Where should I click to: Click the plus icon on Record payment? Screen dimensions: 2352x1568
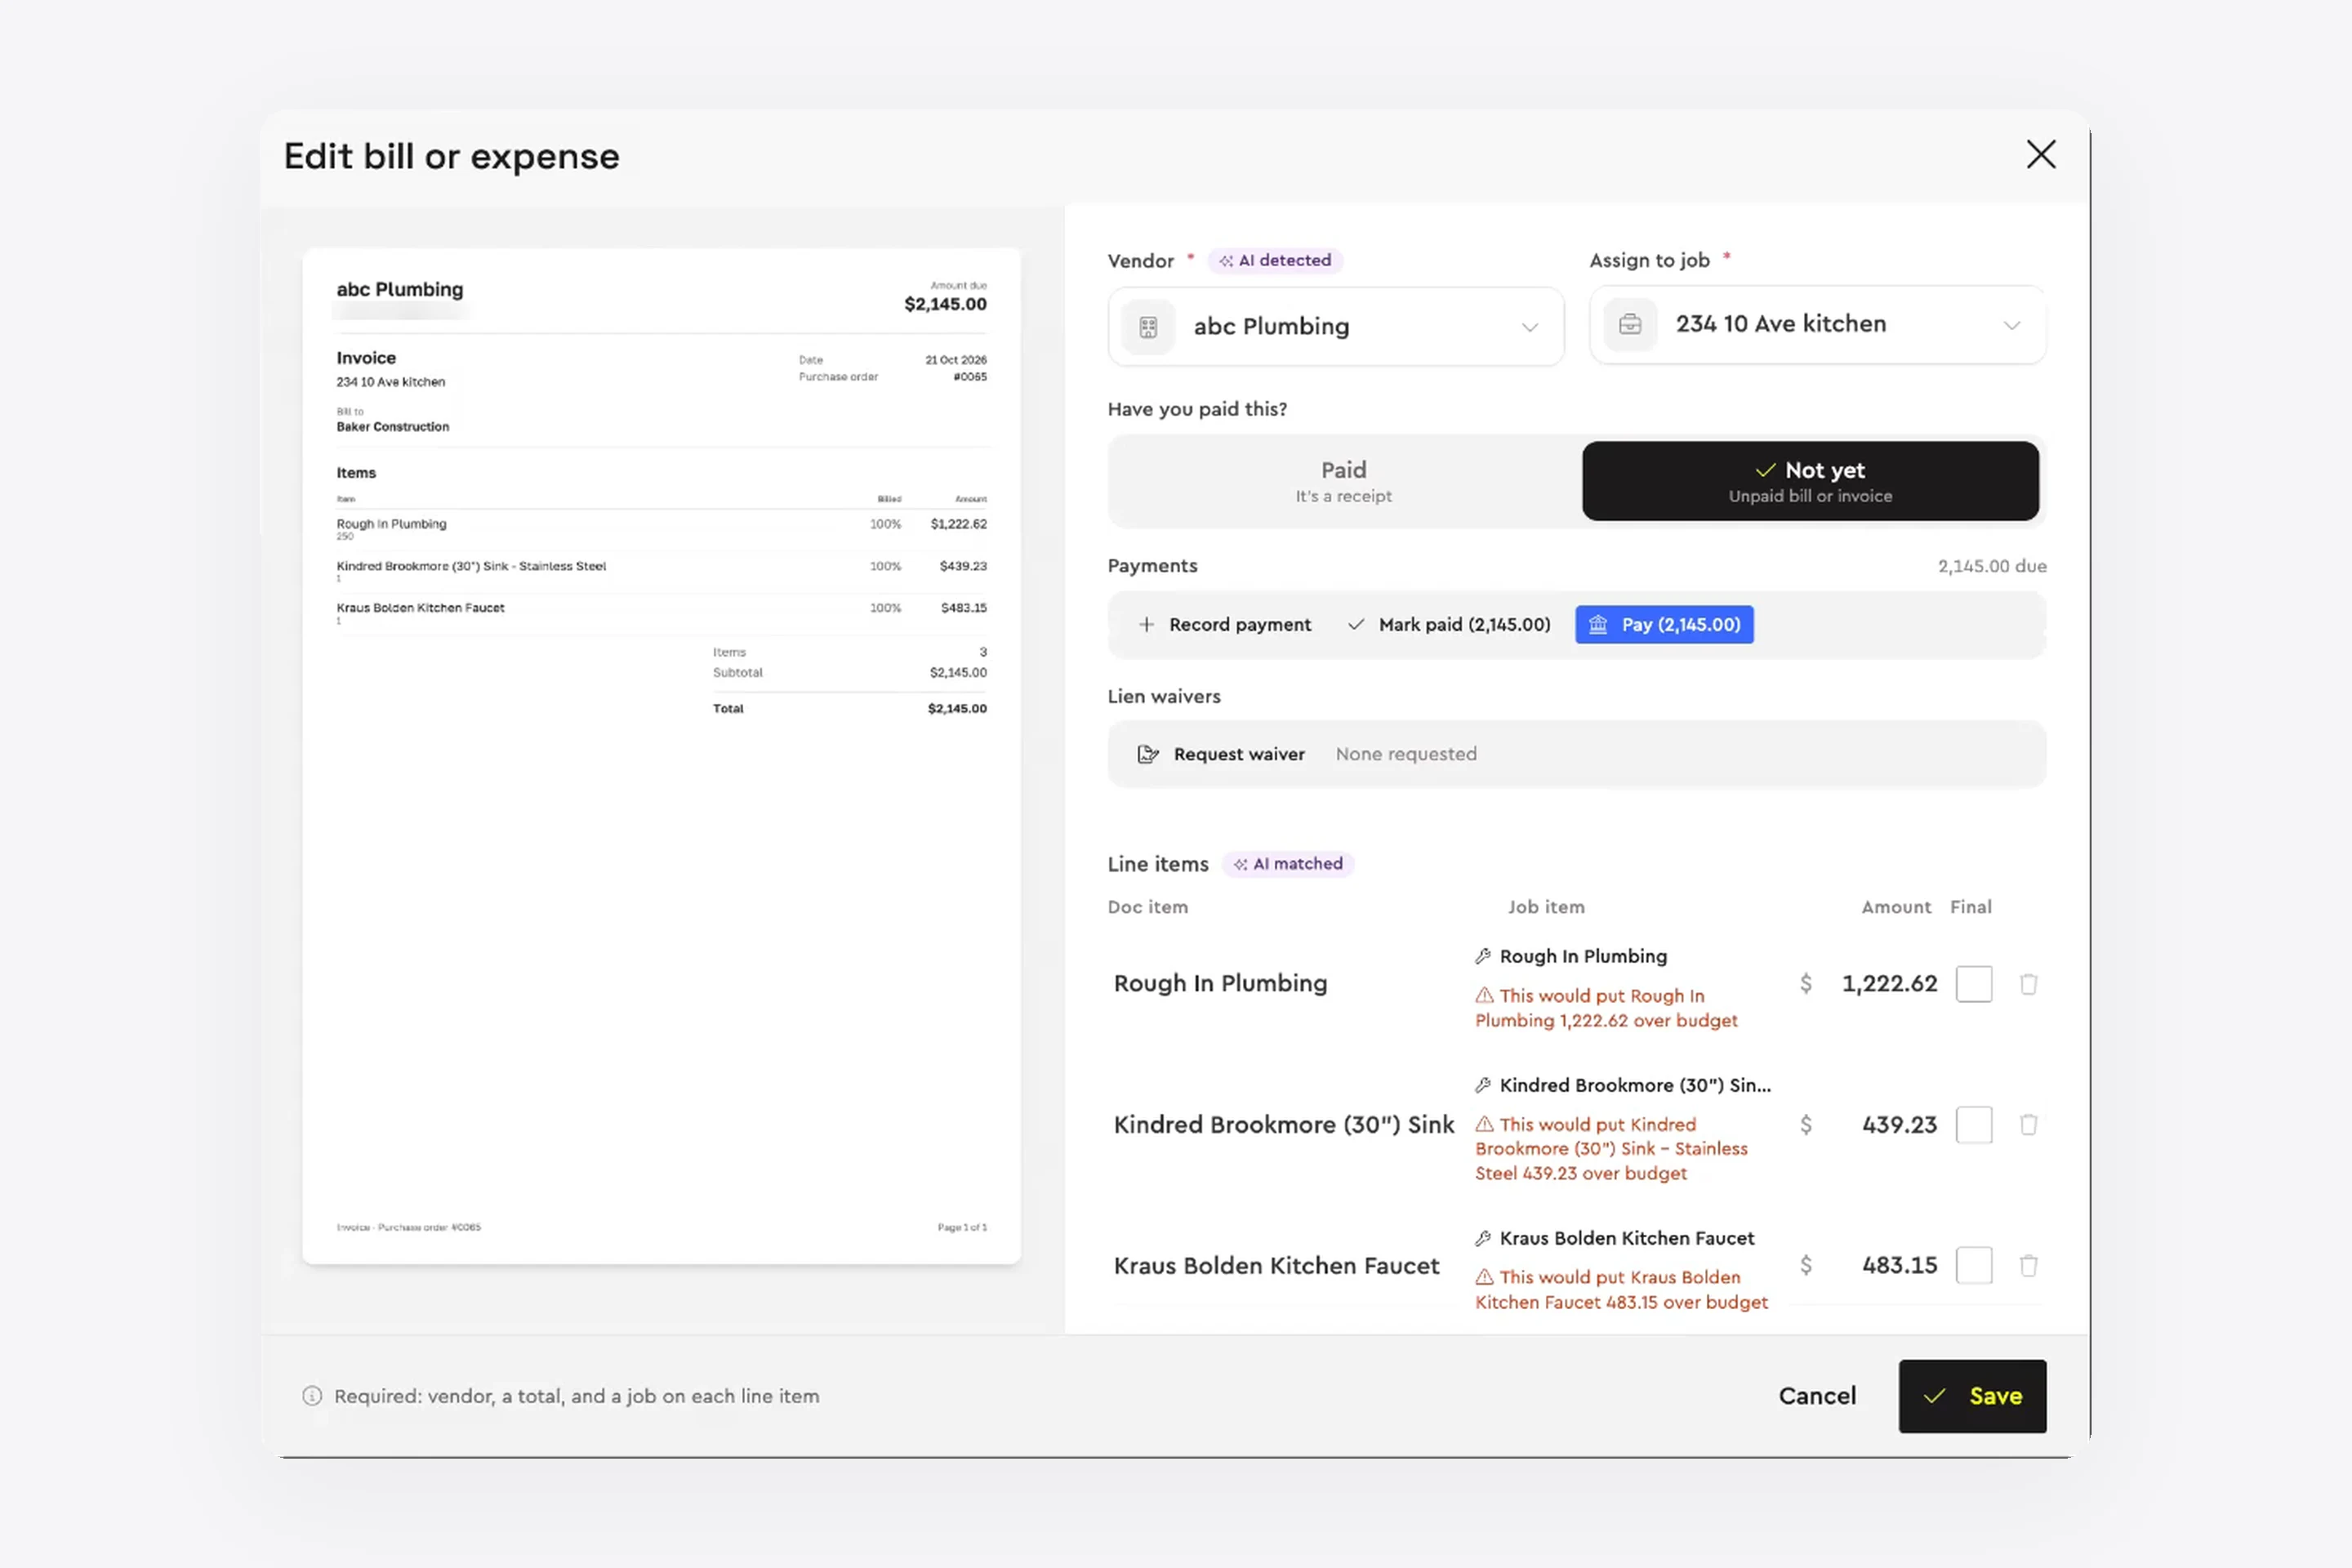(1146, 624)
